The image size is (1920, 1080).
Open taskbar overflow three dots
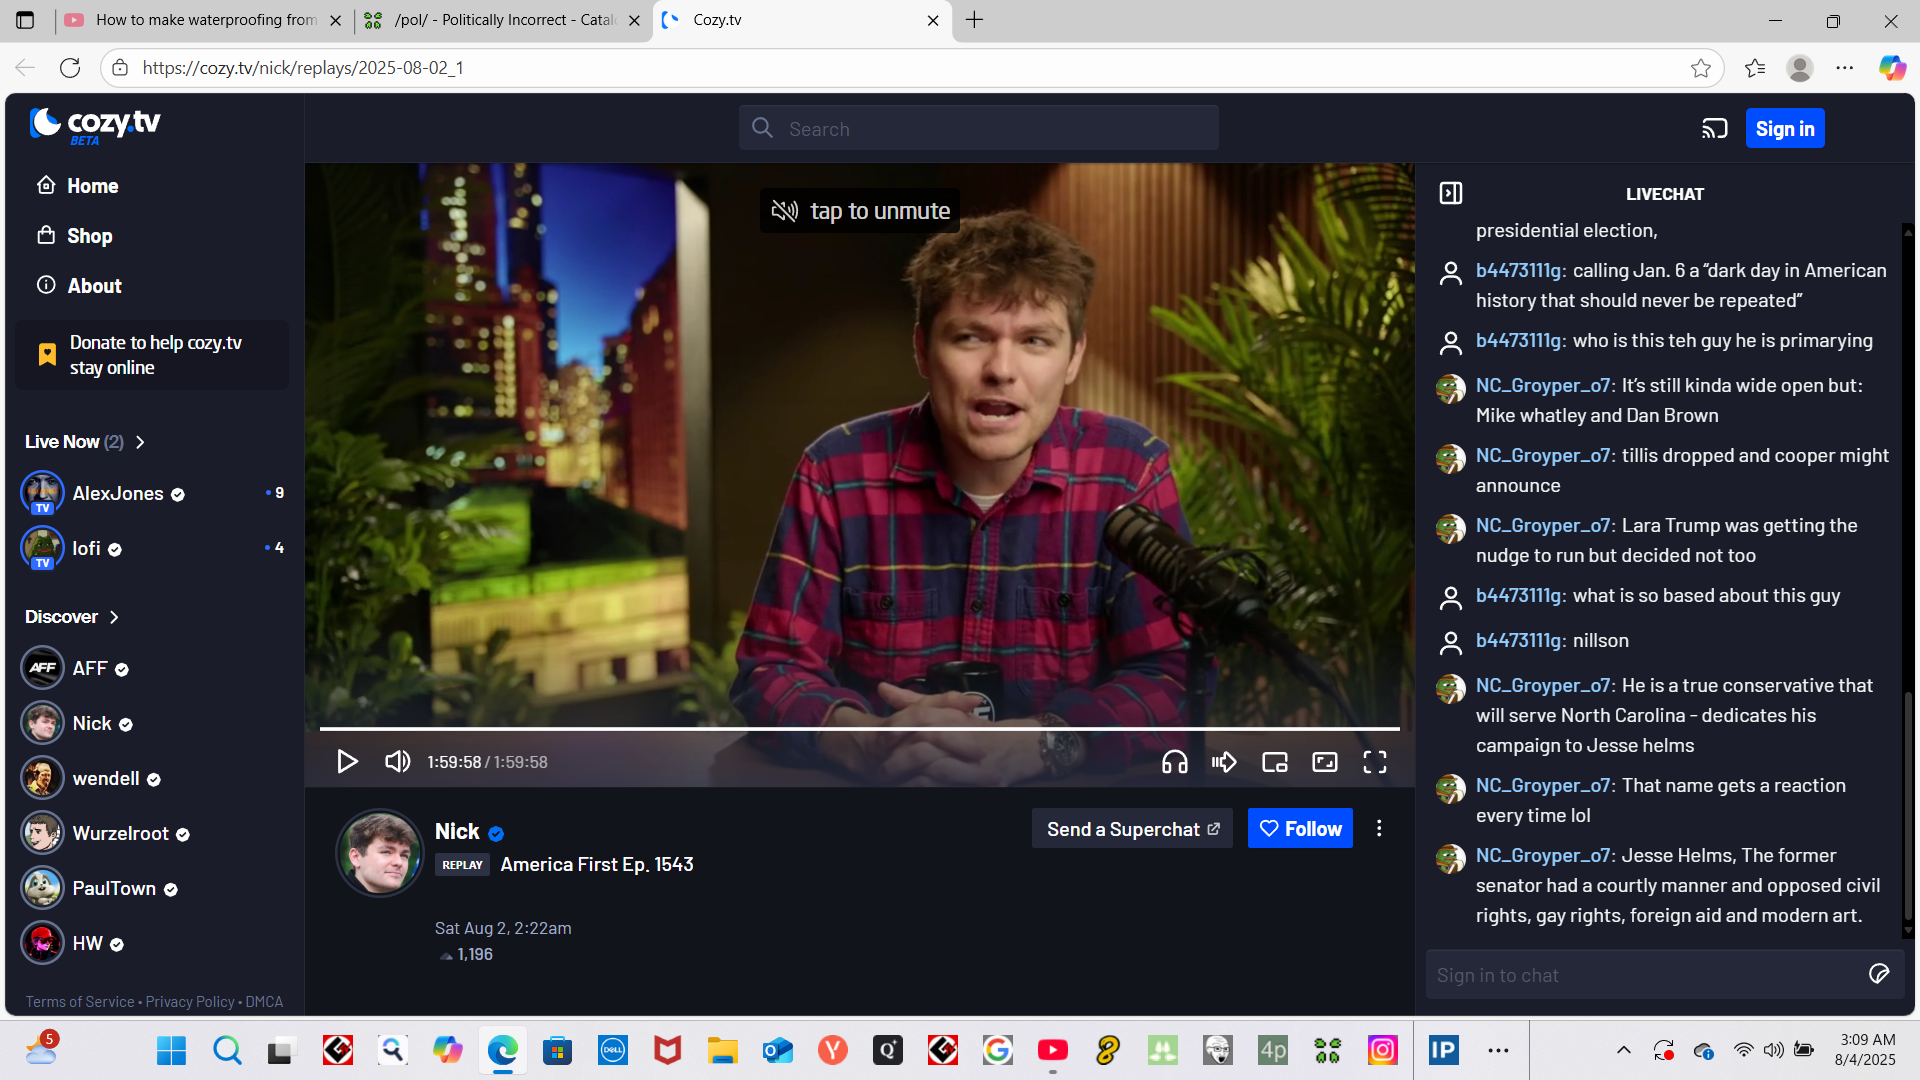coord(1498,1050)
